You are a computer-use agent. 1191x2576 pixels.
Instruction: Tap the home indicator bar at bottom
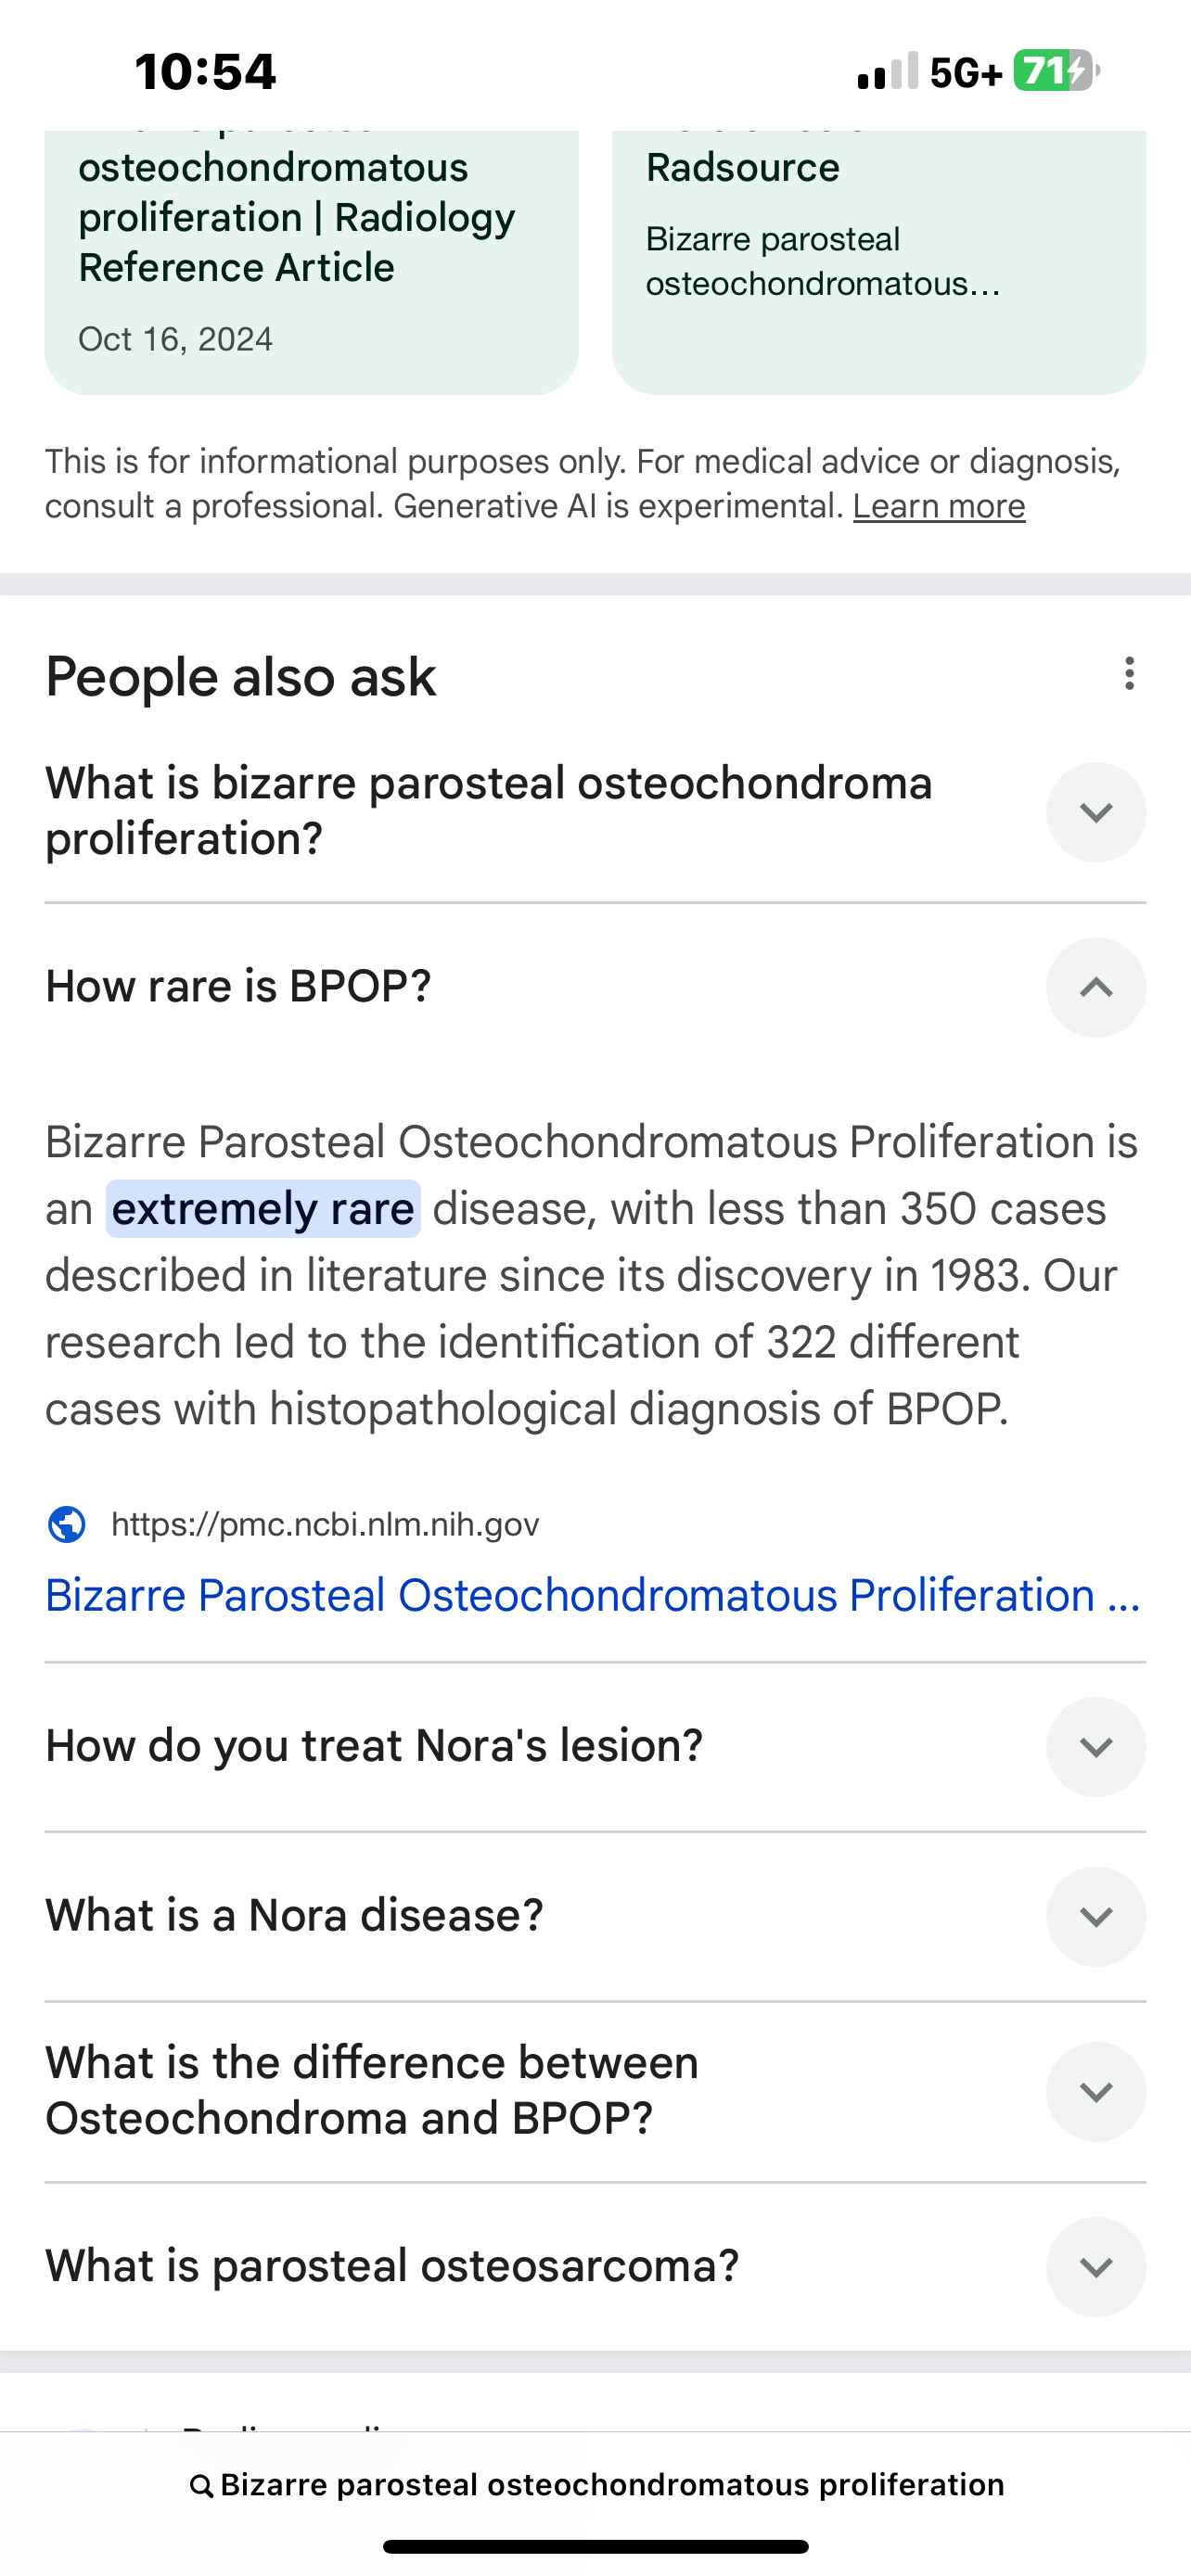click(x=595, y=2546)
